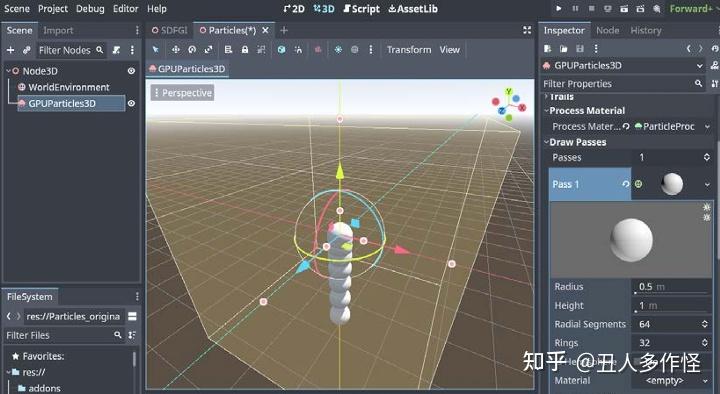Open the Perspective viewport menu
720x394 pixels.
182,93
